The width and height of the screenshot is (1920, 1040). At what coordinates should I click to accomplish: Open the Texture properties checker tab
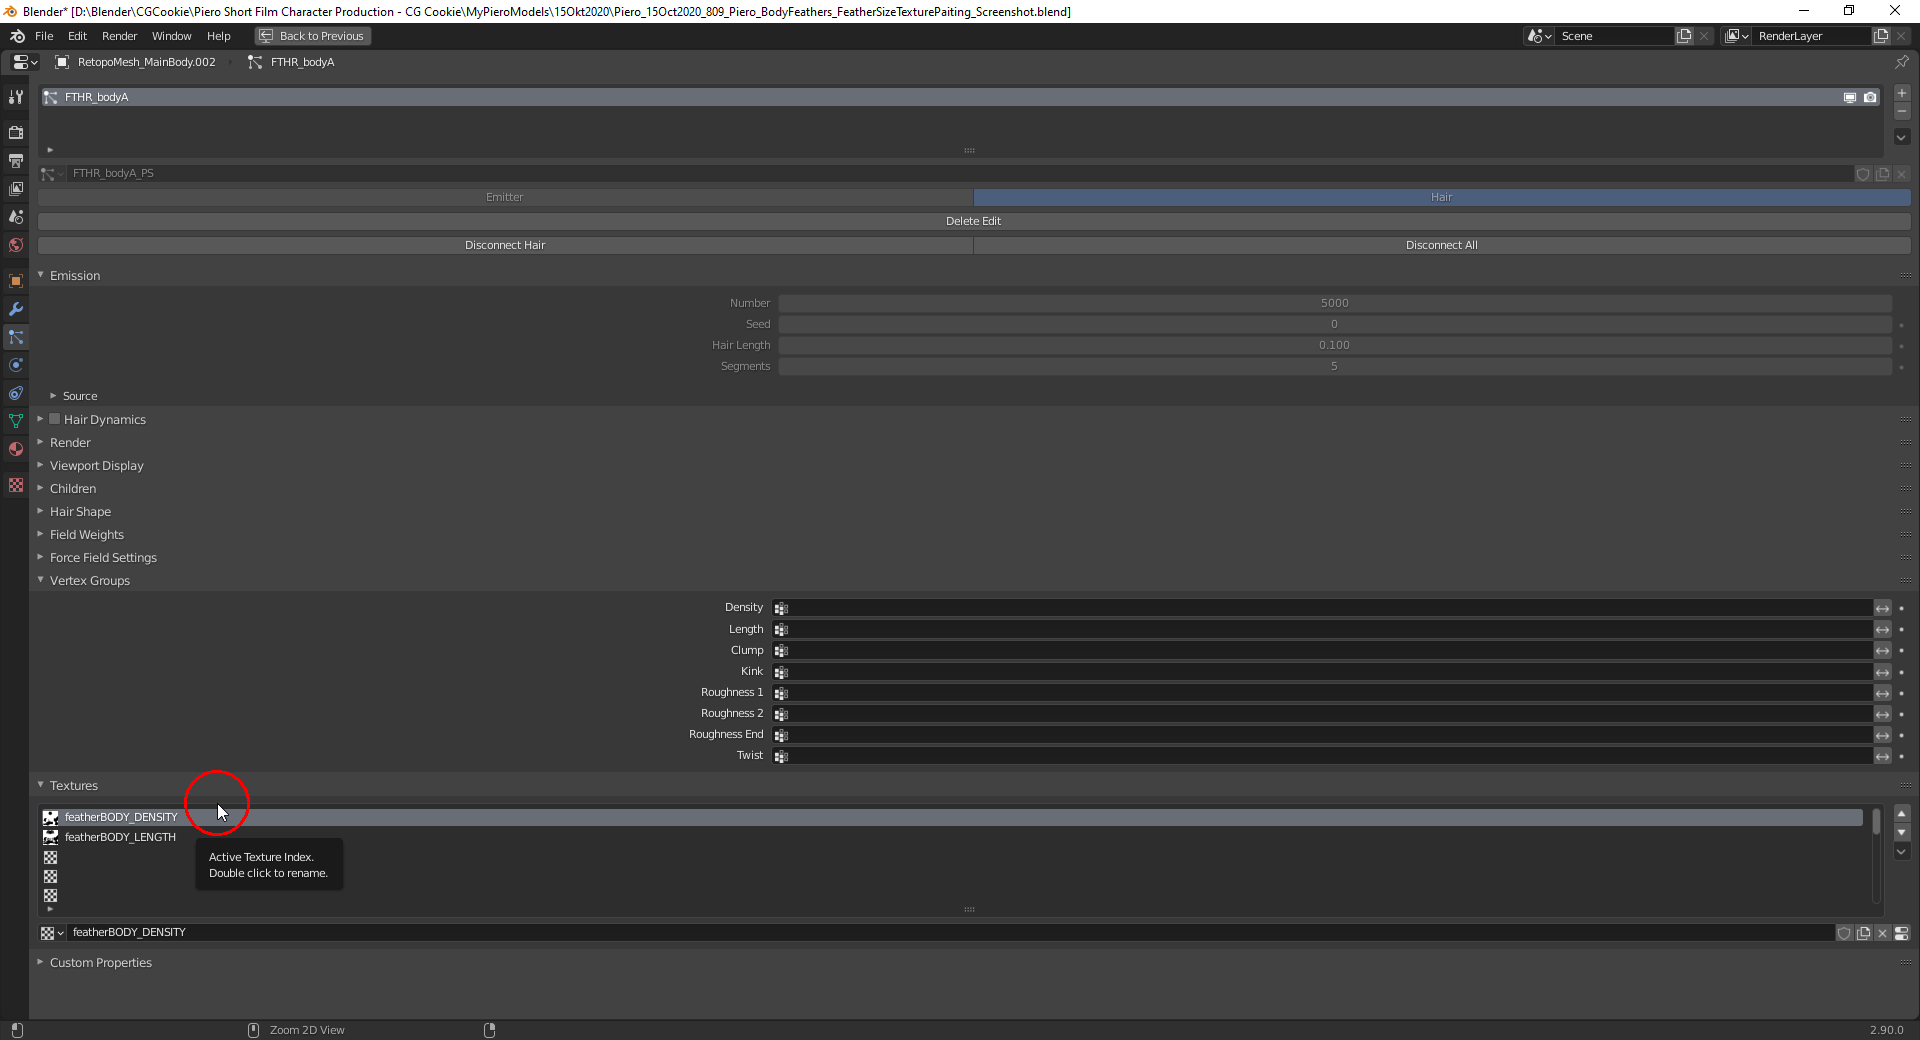pyautogui.click(x=16, y=485)
